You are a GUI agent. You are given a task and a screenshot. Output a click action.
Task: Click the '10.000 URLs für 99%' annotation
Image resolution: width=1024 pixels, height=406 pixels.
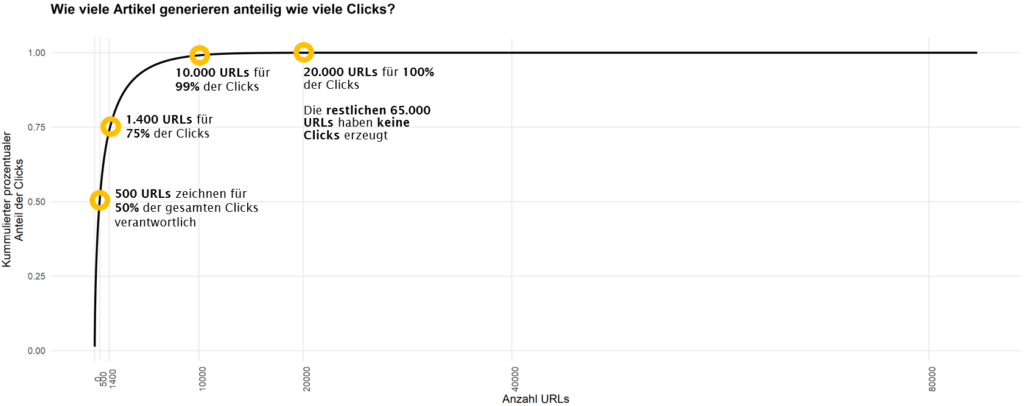click(x=223, y=80)
